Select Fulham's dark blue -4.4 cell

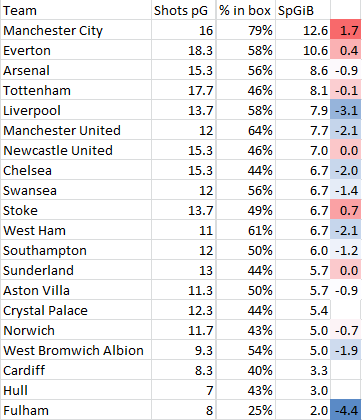tap(346, 410)
